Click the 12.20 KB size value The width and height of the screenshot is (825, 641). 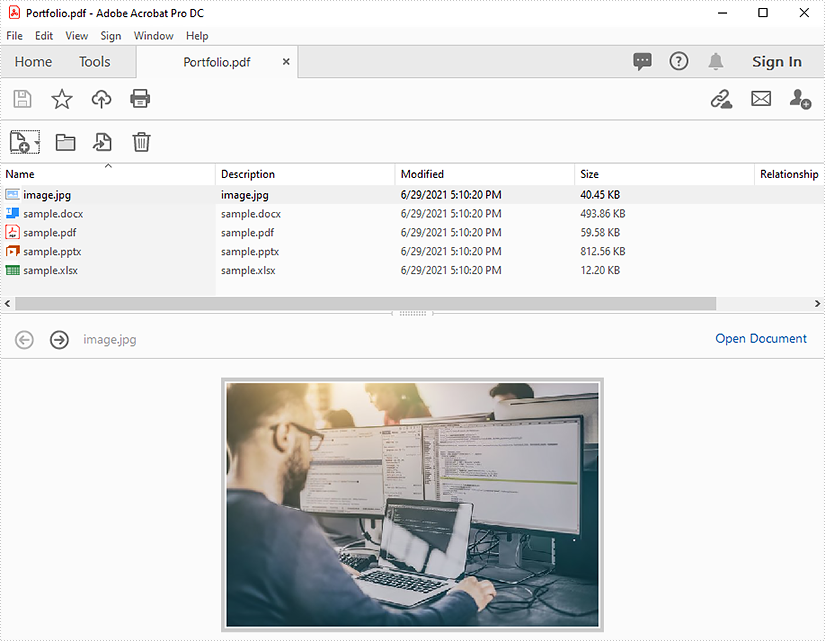(600, 271)
